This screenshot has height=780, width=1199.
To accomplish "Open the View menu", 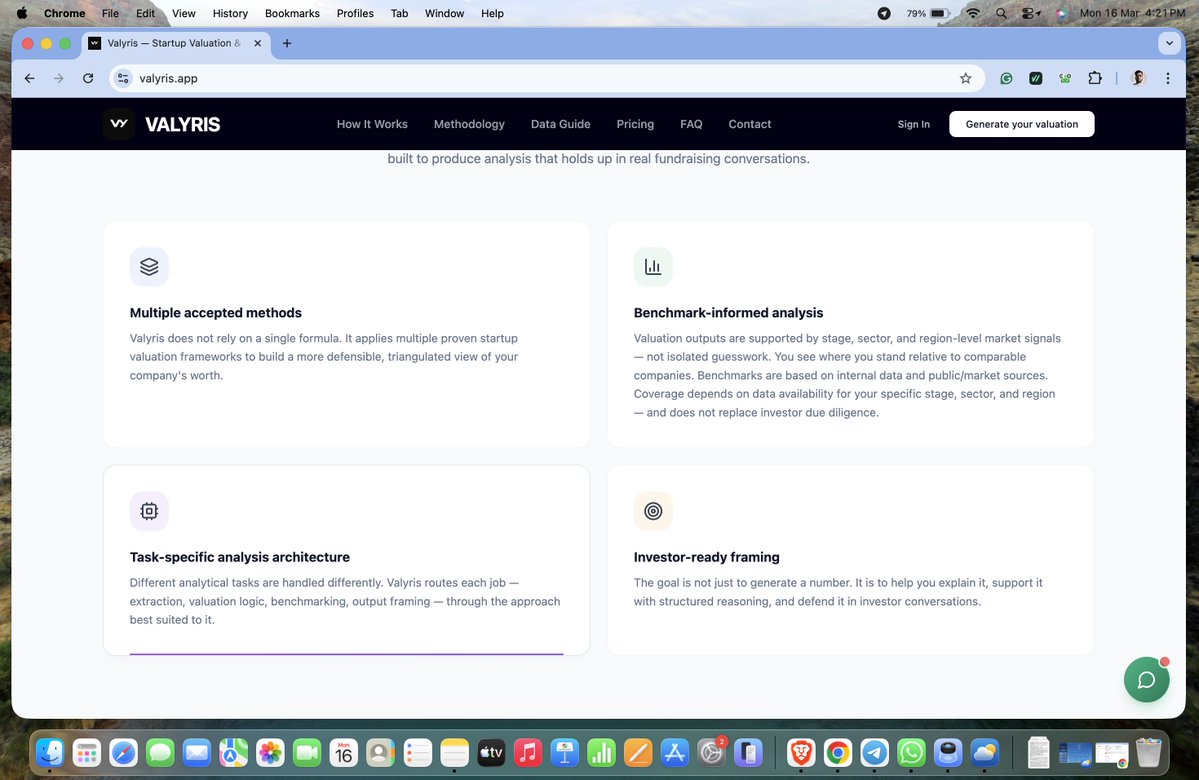I will (x=184, y=13).
